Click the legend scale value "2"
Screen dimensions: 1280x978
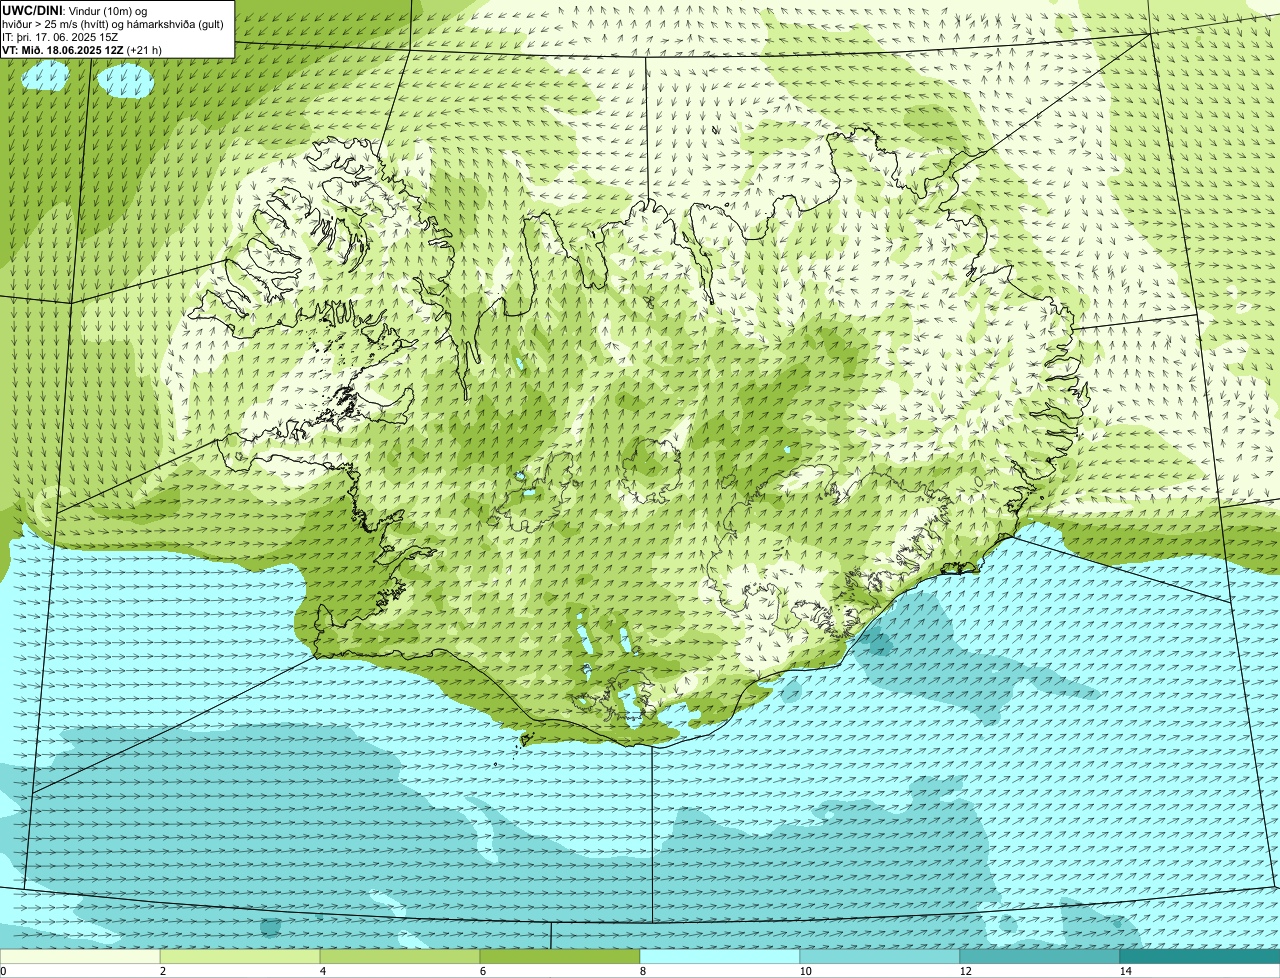pos(162,971)
